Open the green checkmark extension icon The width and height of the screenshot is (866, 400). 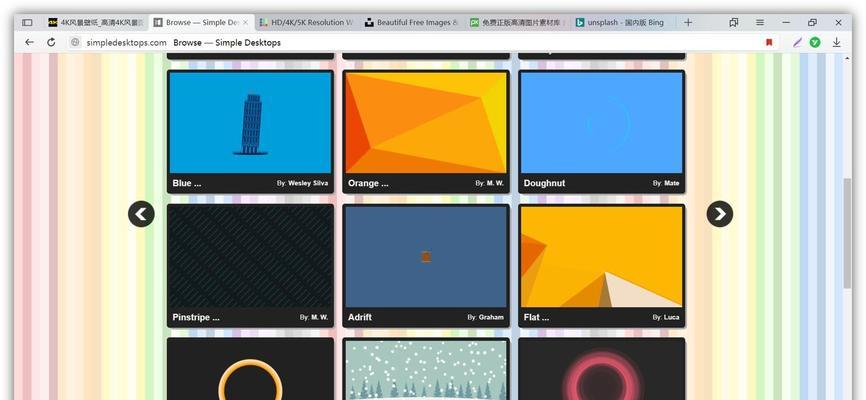pyautogui.click(x=815, y=43)
